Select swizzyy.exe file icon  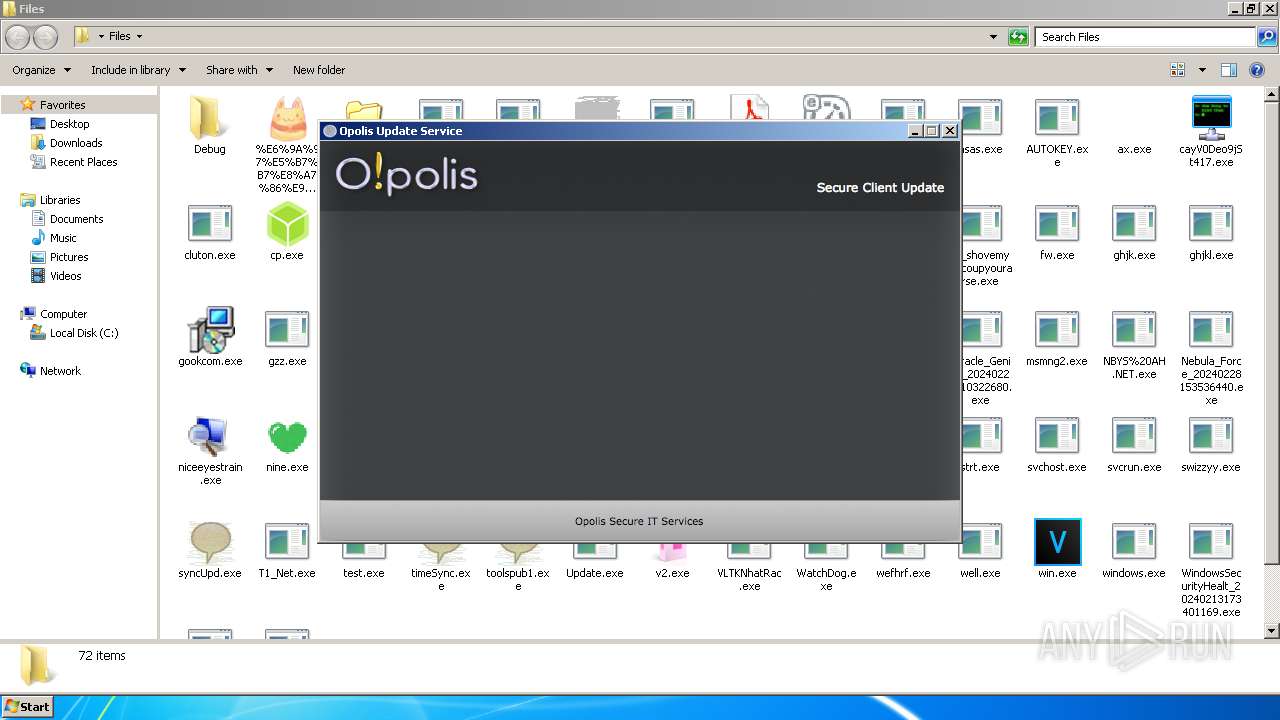1211,437
